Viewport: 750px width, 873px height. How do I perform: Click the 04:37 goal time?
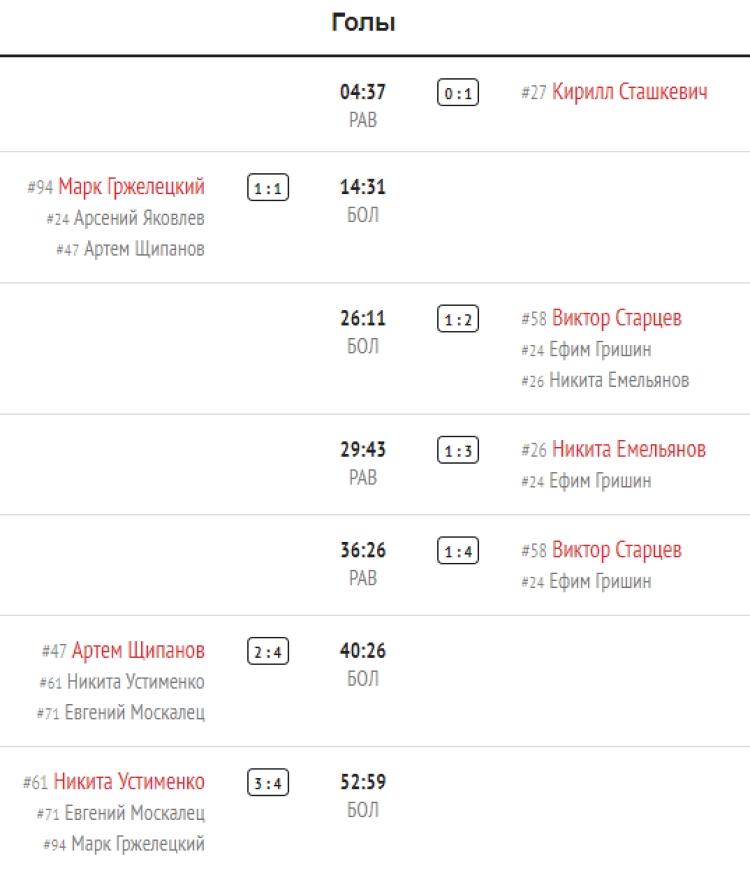tap(363, 92)
